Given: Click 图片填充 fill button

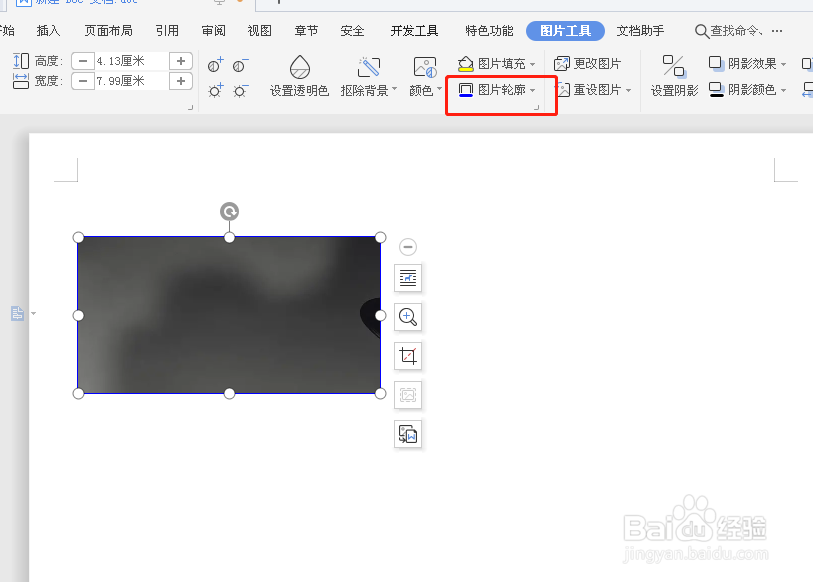Looking at the screenshot, I should coord(492,64).
